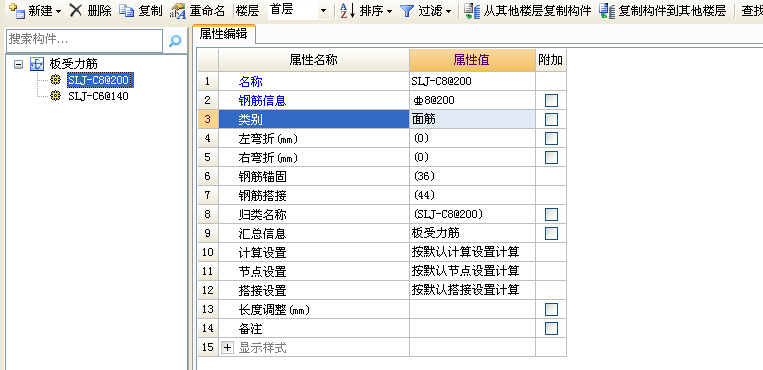Viewport: 763px width, 370px height.
Task: Select the 类别 property name row
Action: [314, 119]
